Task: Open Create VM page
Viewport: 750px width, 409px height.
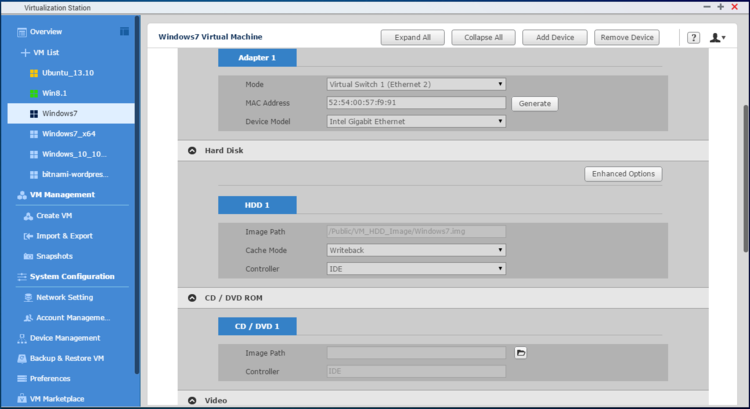Action: coord(54,216)
